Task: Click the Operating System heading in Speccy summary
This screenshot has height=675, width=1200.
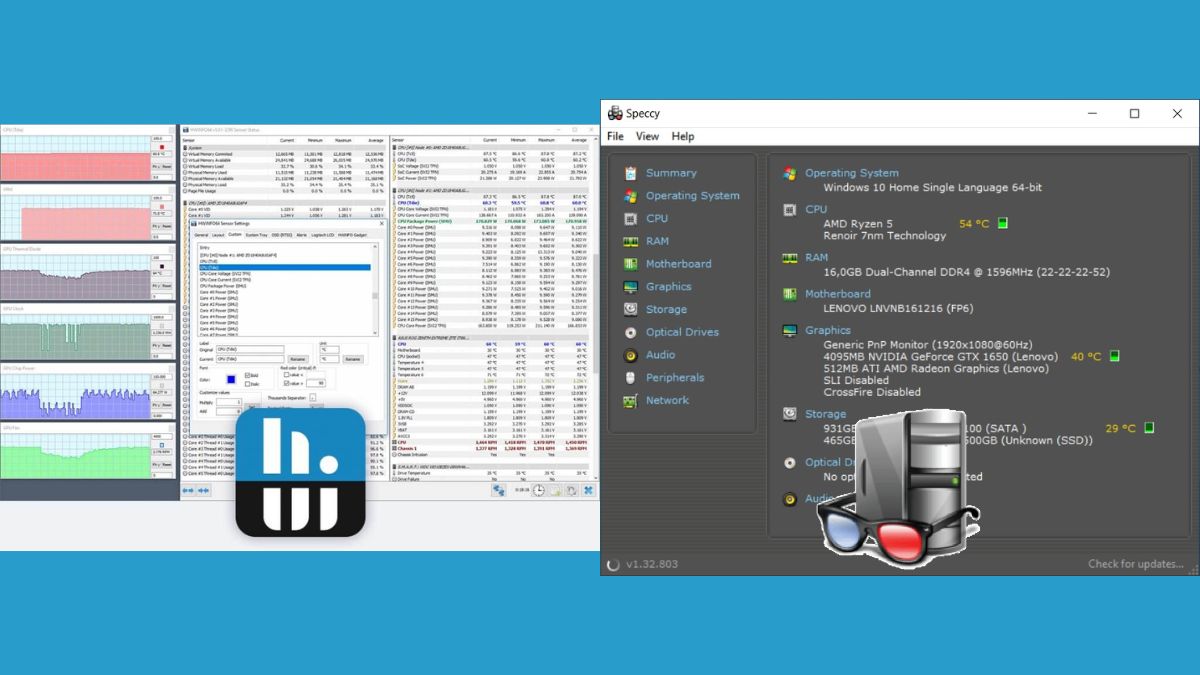Action: click(852, 173)
